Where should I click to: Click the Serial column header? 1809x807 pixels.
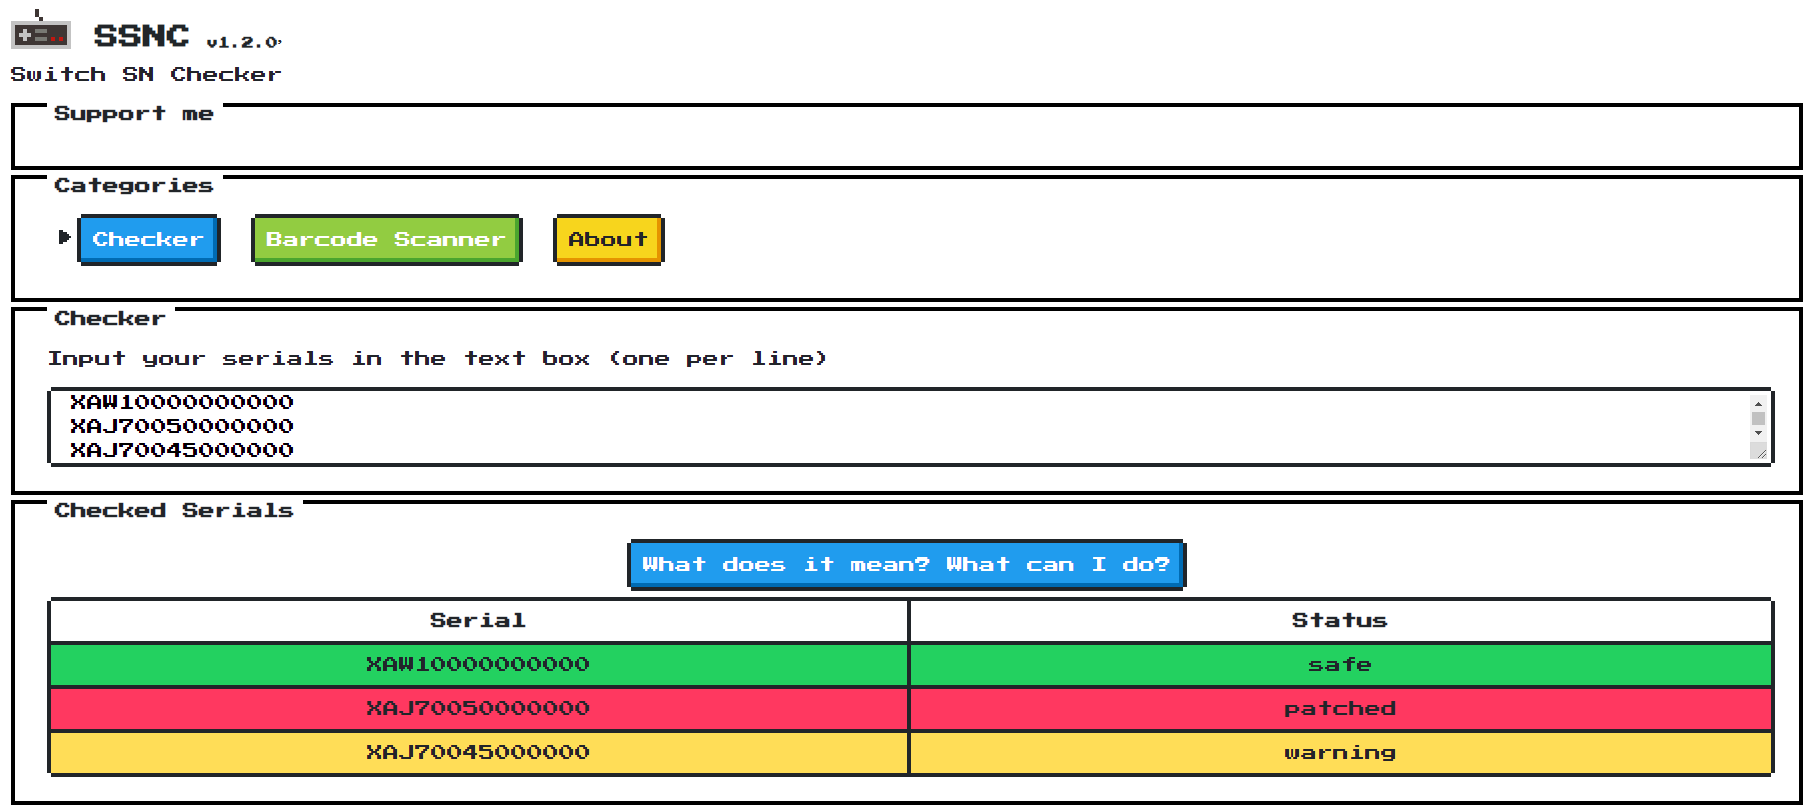[x=478, y=620]
